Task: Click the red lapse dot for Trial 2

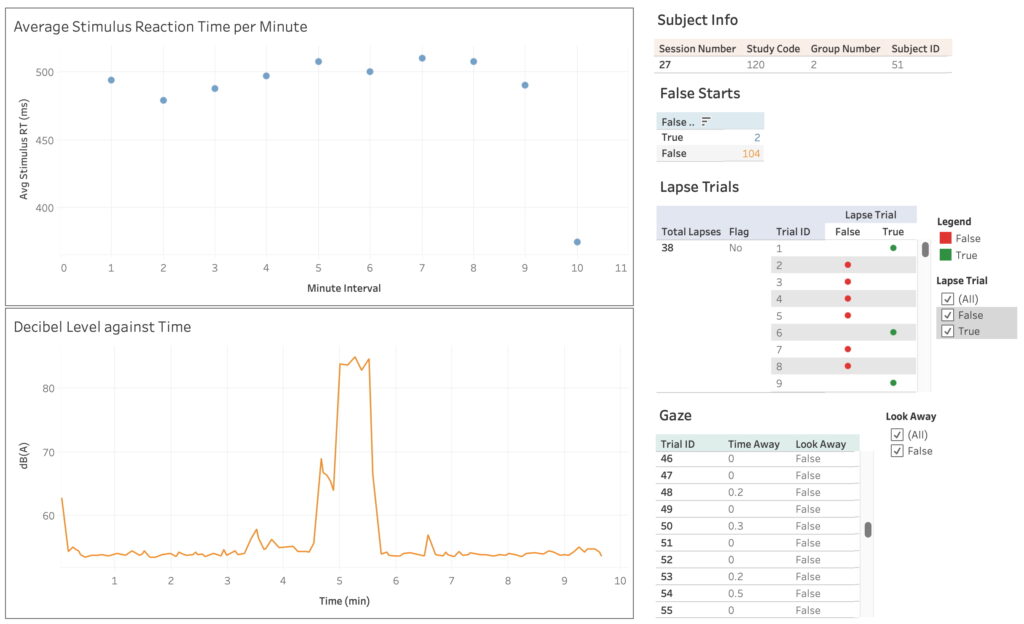Action: [847, 265]
